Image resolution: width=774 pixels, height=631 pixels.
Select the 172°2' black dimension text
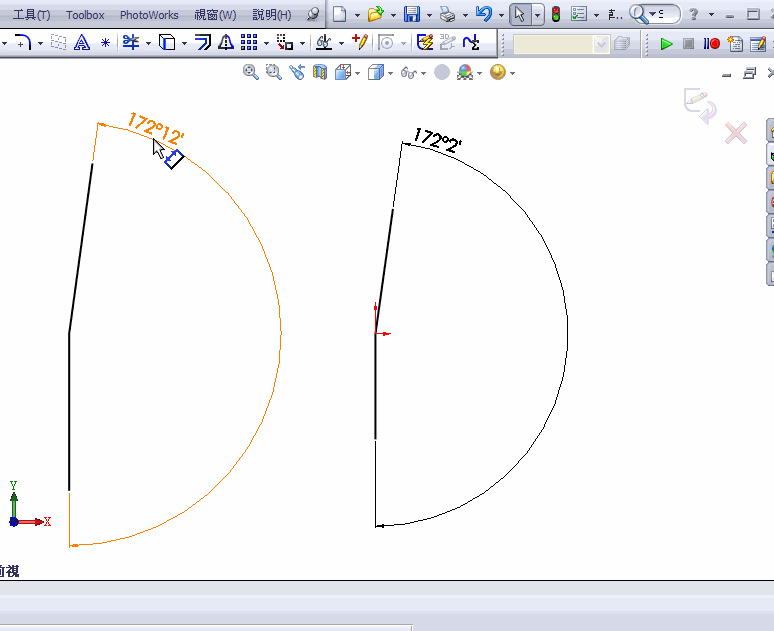click(x=437, y=140)
